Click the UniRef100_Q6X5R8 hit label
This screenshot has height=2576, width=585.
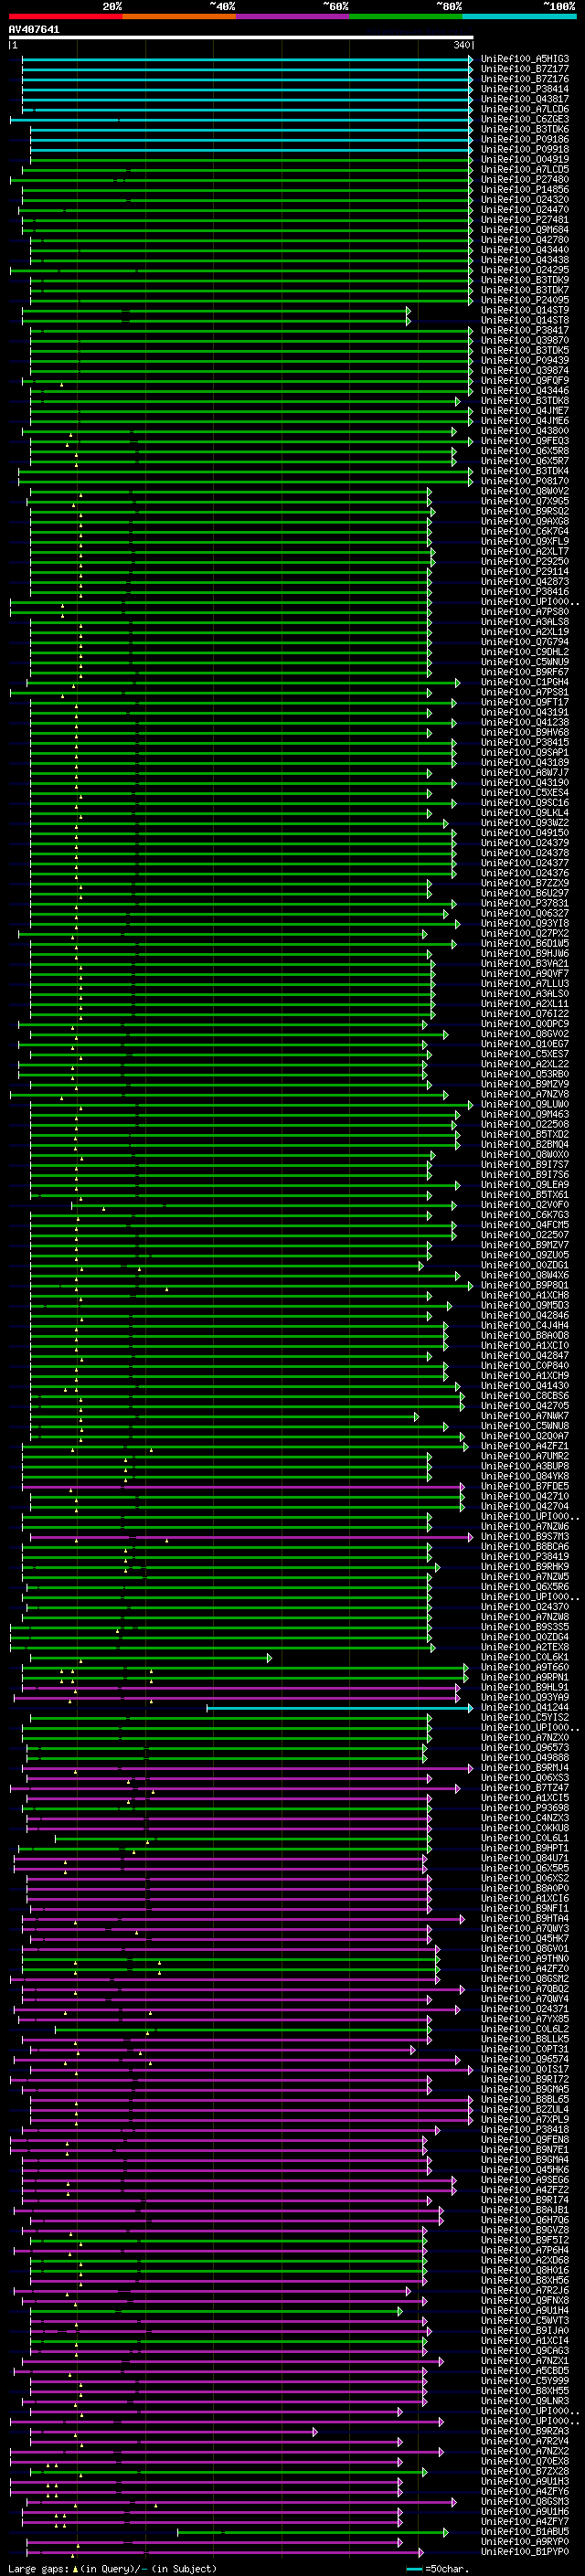(525, 451)
